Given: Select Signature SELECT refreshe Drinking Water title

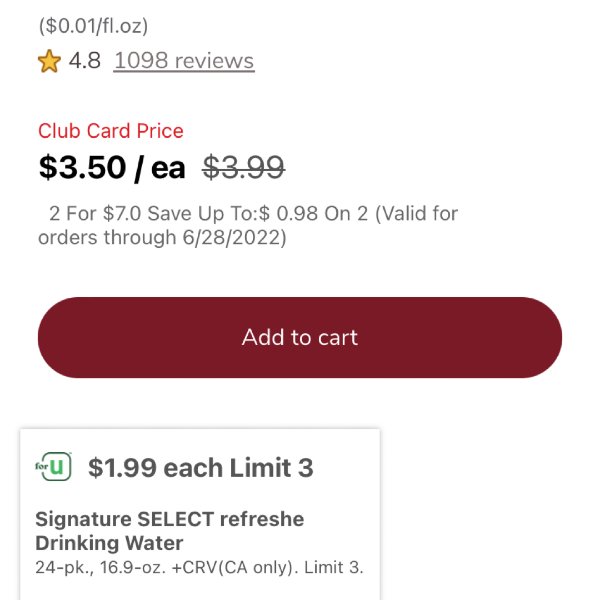Looking at the screenshot, I should pyautogui.click(x=170, y=531).
